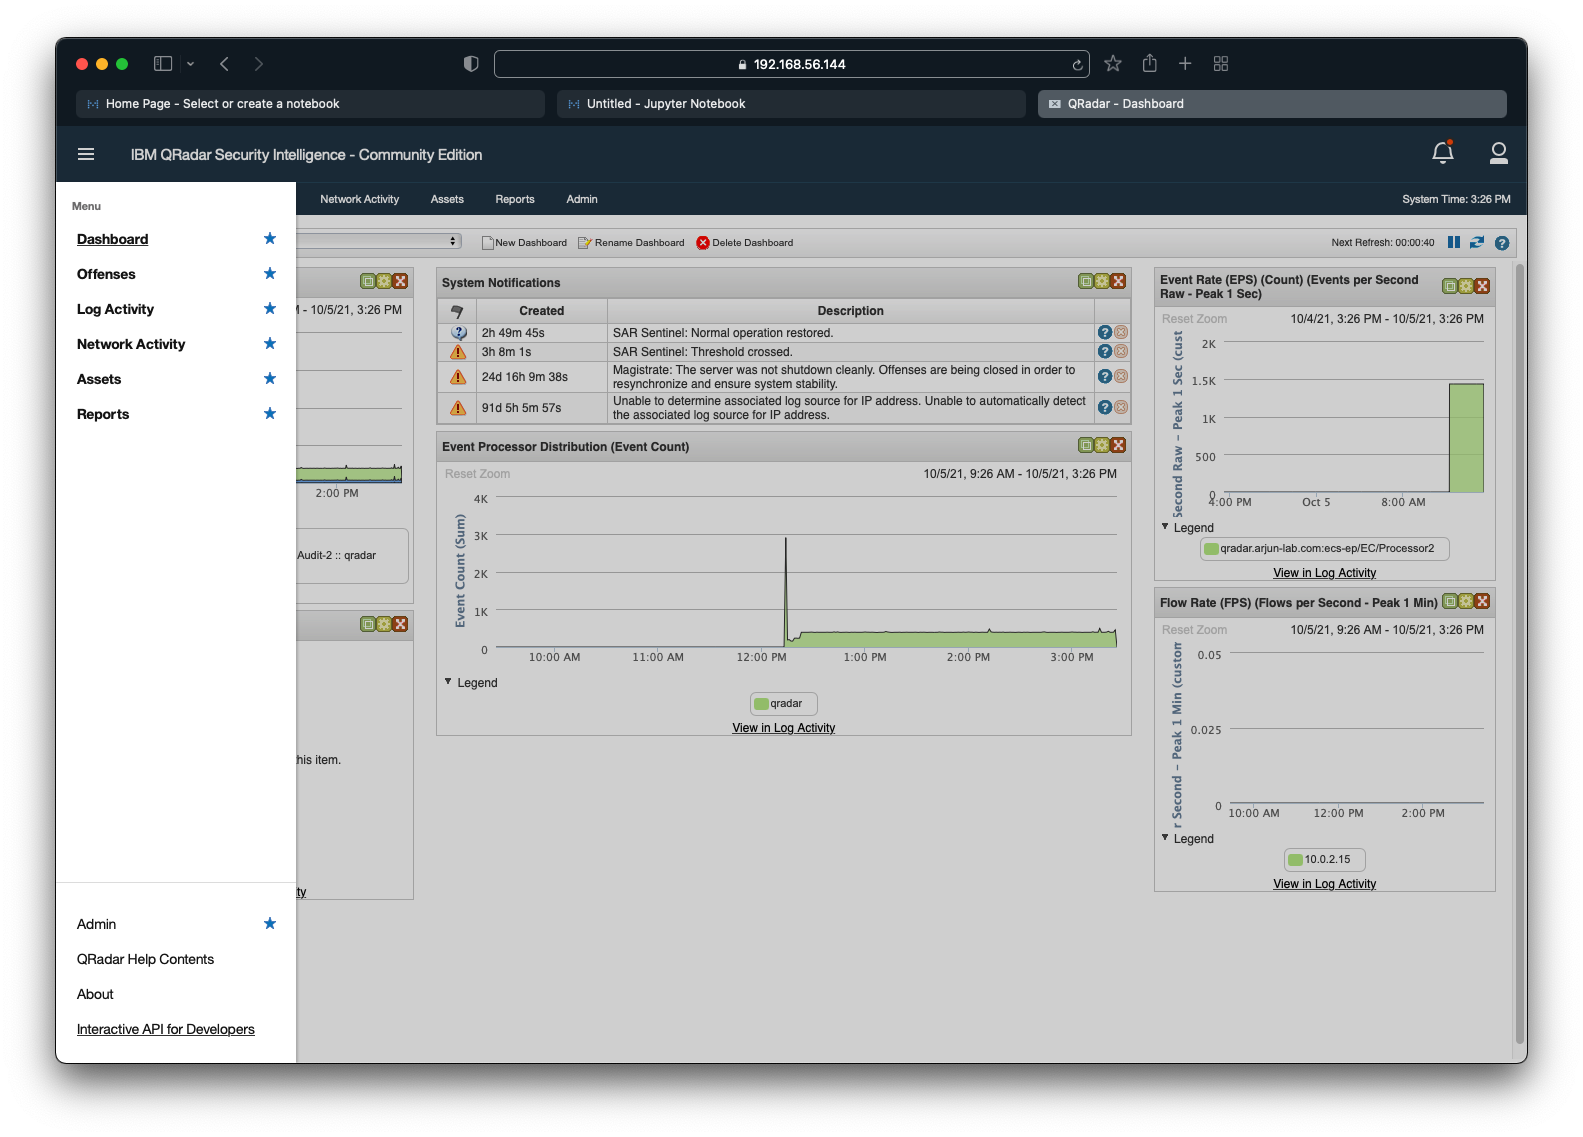The width and height of the screenshot is (1583, 1137).
Task: Click Rename Dashboard button
Action: [631, 243]
